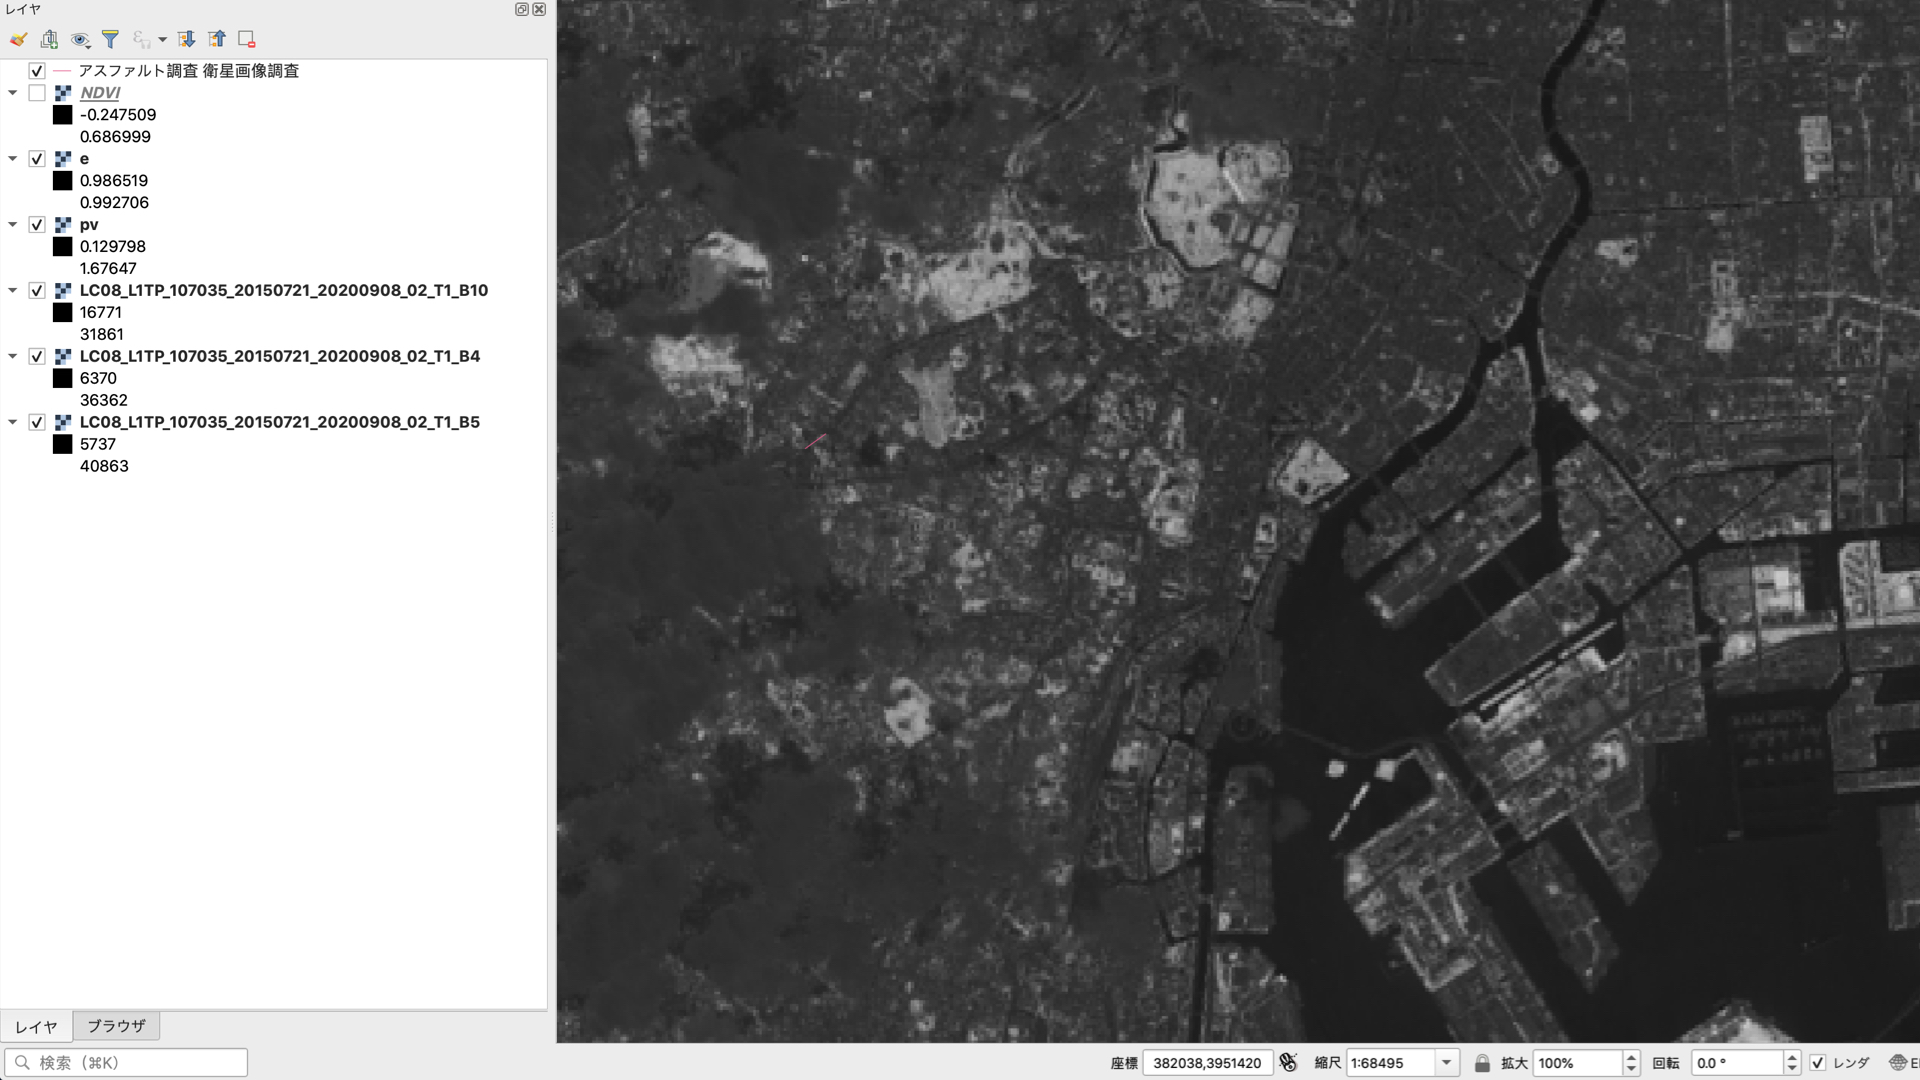Click the raster icon beside the B4 layer
Image resolution: width=1920 pixels, height=1080 pixels.
coord(62,357)
